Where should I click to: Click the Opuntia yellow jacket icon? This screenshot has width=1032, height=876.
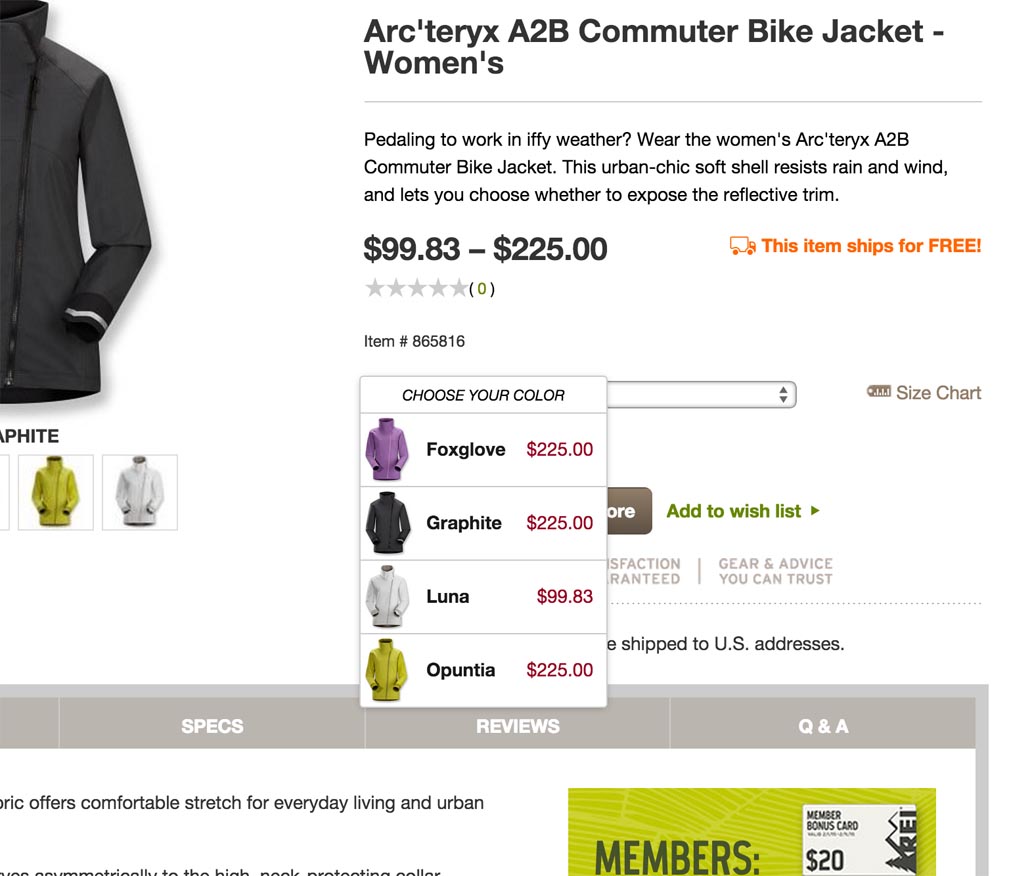387,670
